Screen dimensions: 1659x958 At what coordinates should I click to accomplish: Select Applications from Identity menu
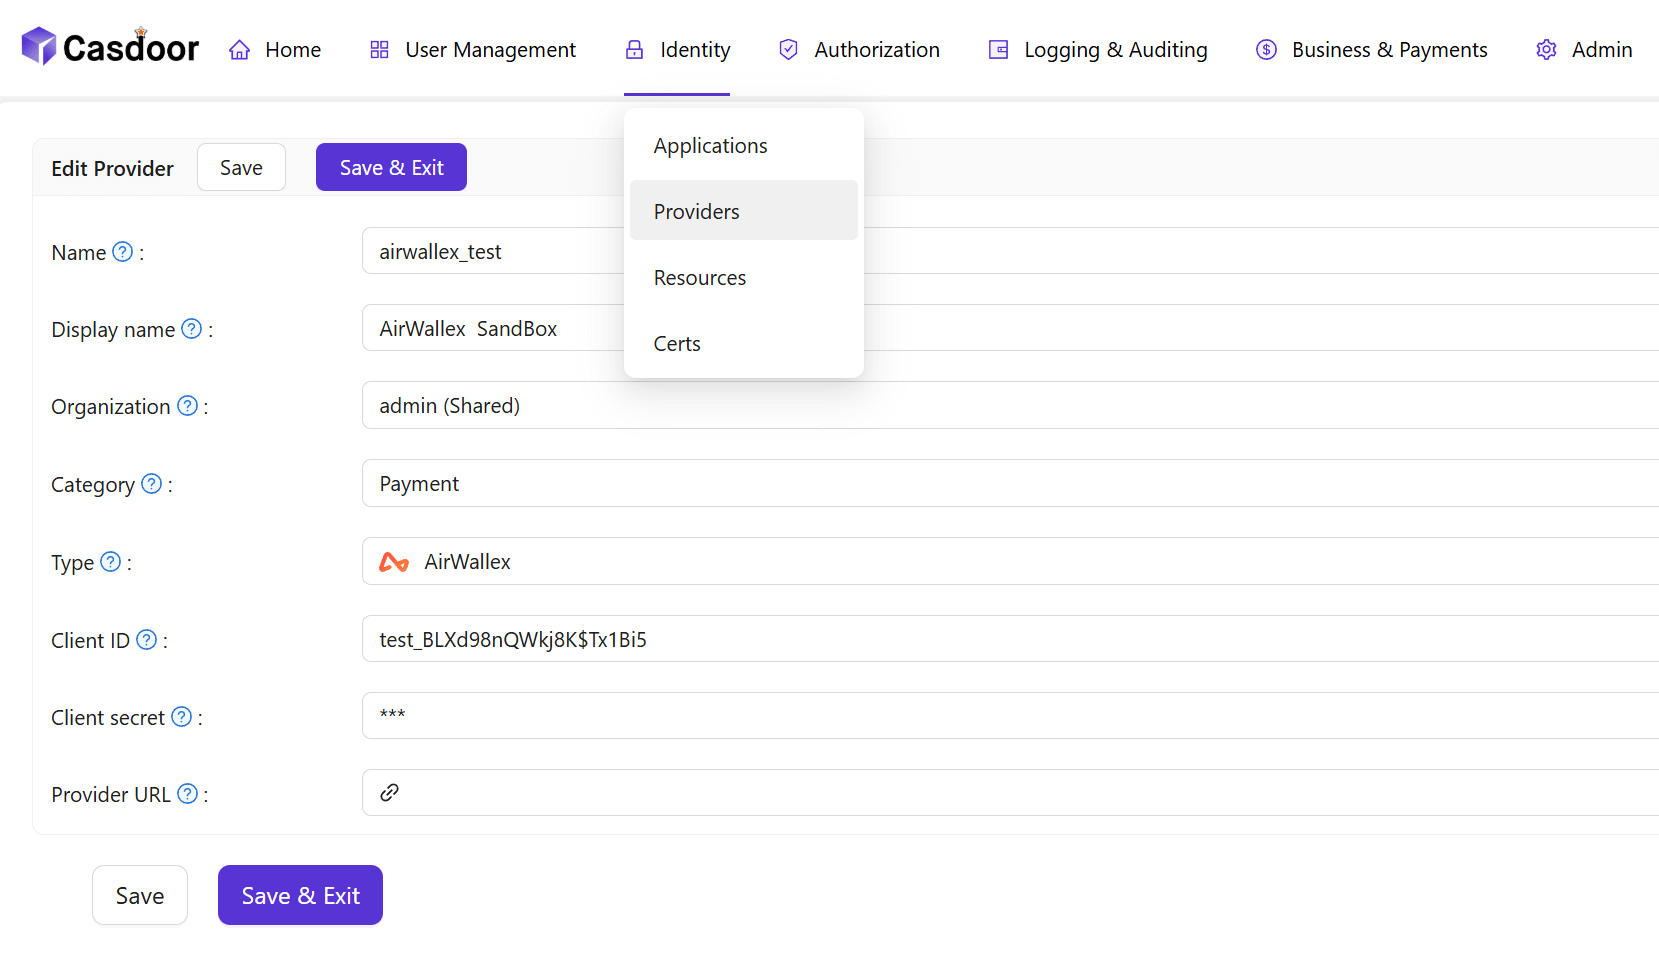tap(710, 146)
